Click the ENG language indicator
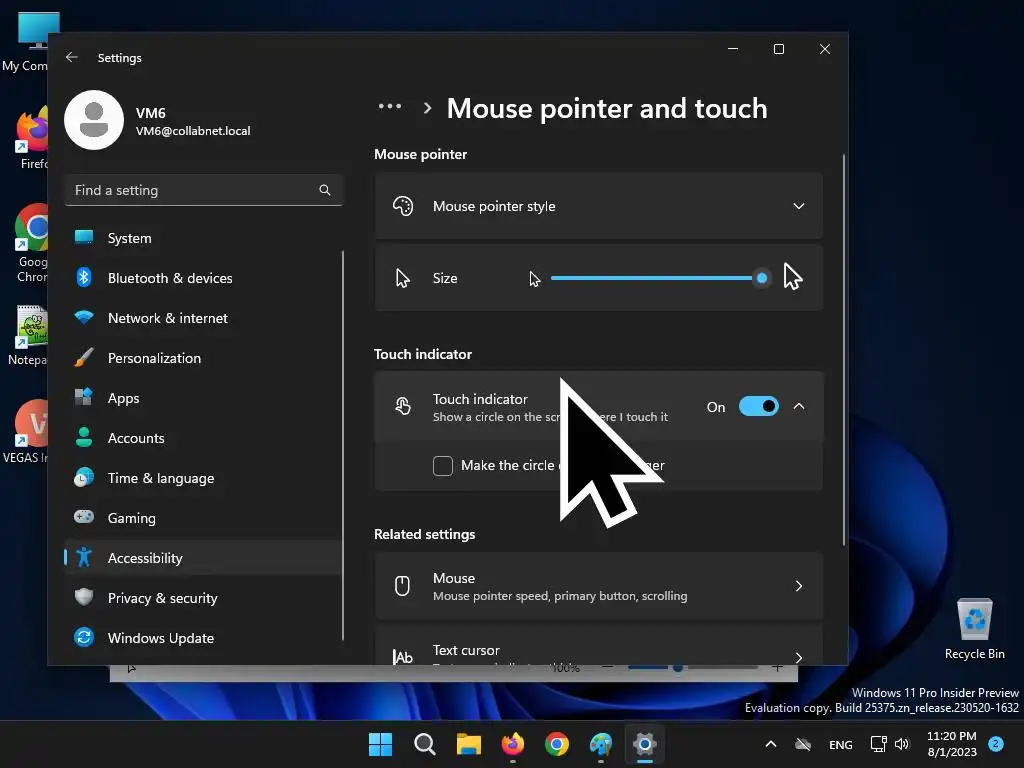This screenshot has height=768, width=1024. [840, 744]
